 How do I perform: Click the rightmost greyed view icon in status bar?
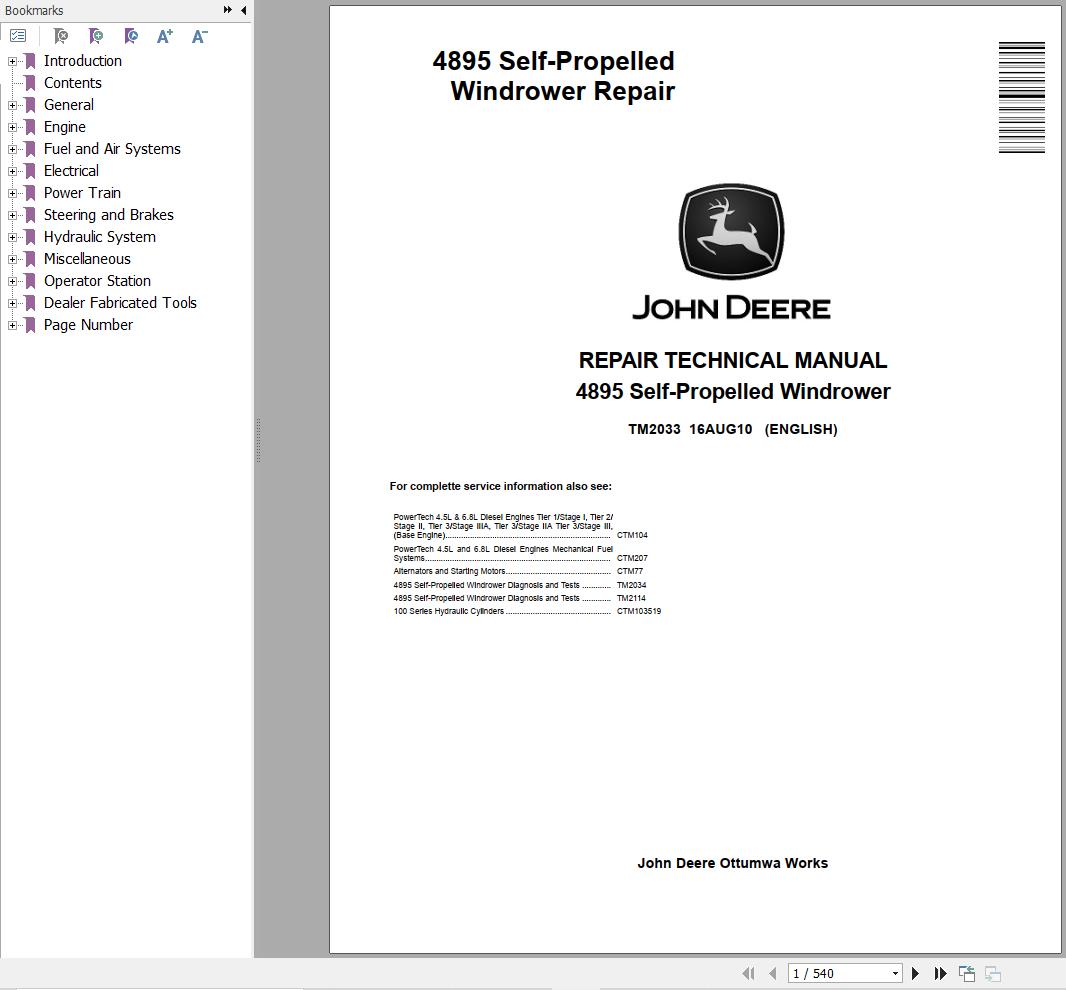pos(993,974)
